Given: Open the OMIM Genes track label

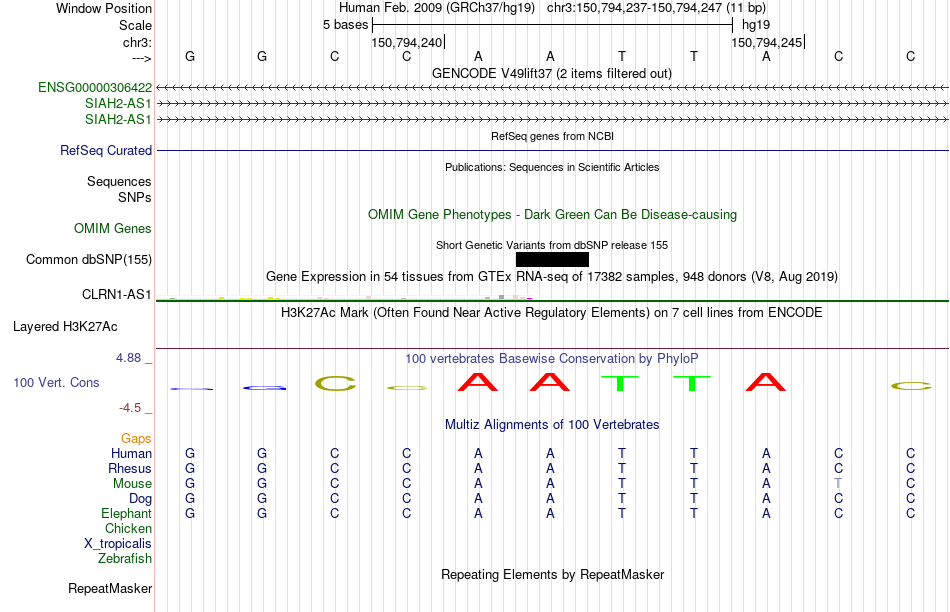Looking at the screenshot, I should [113, 228].
